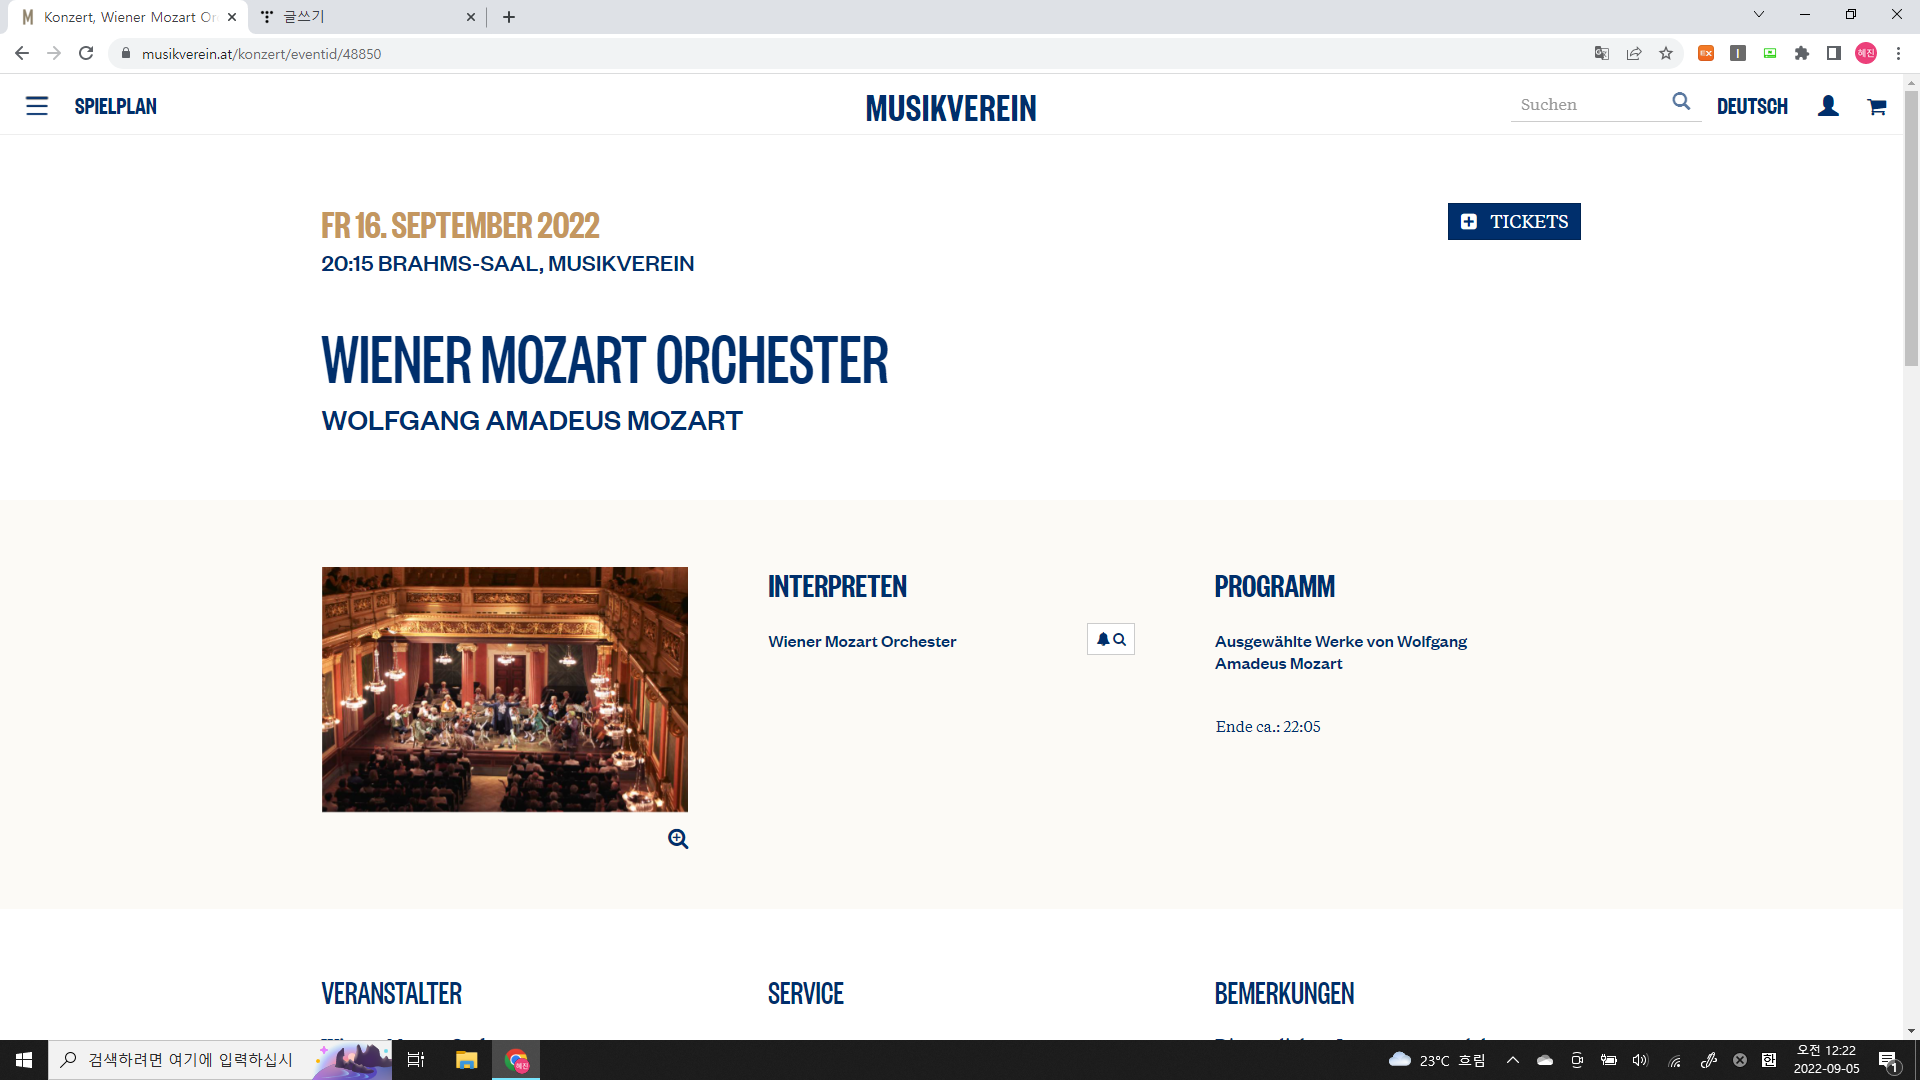Show hidden system tray icons
Image resolution: width=1920 pixels, height=1080 pixels.
pyautogui.click(x=1513, y=1060)
